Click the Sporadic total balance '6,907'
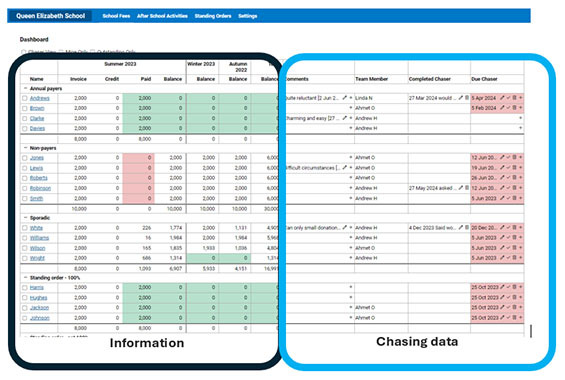The width and height of the screenshot is (565, 380). tap(176, 268)
